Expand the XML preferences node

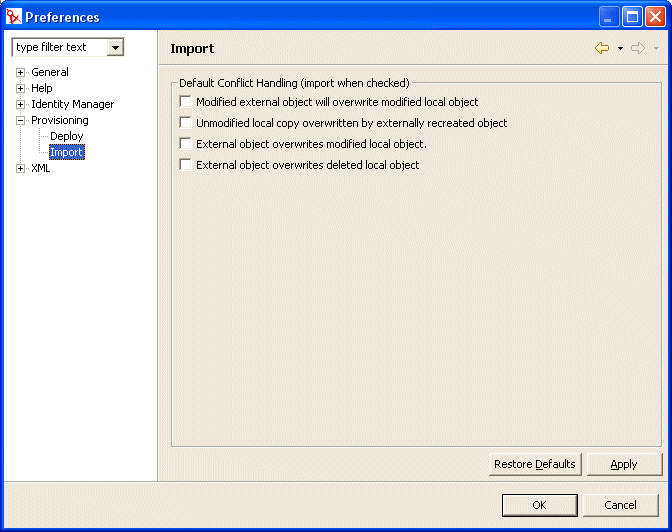(x=20, y=168)
